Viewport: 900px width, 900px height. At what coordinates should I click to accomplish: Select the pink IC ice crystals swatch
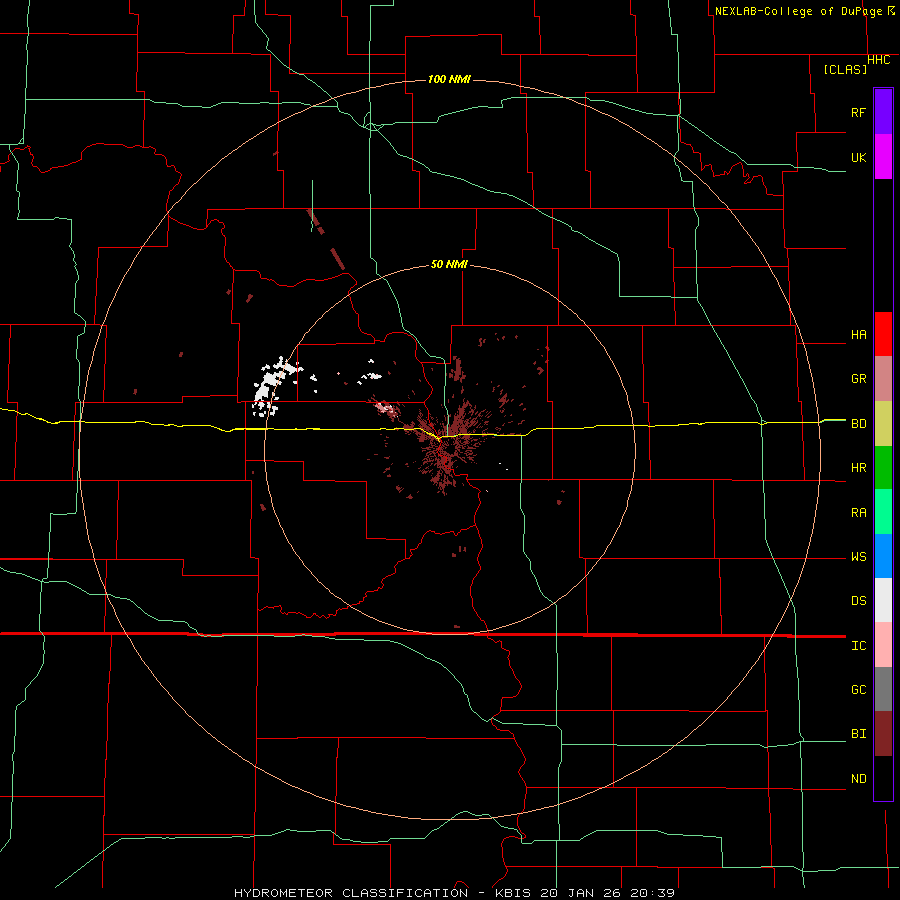(x=883, y=645)
